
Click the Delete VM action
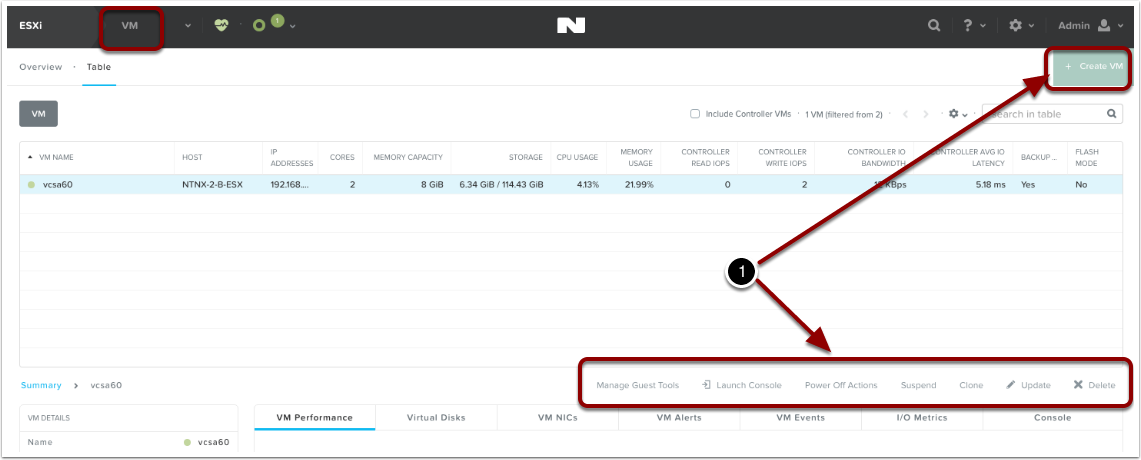(1094, 385)
